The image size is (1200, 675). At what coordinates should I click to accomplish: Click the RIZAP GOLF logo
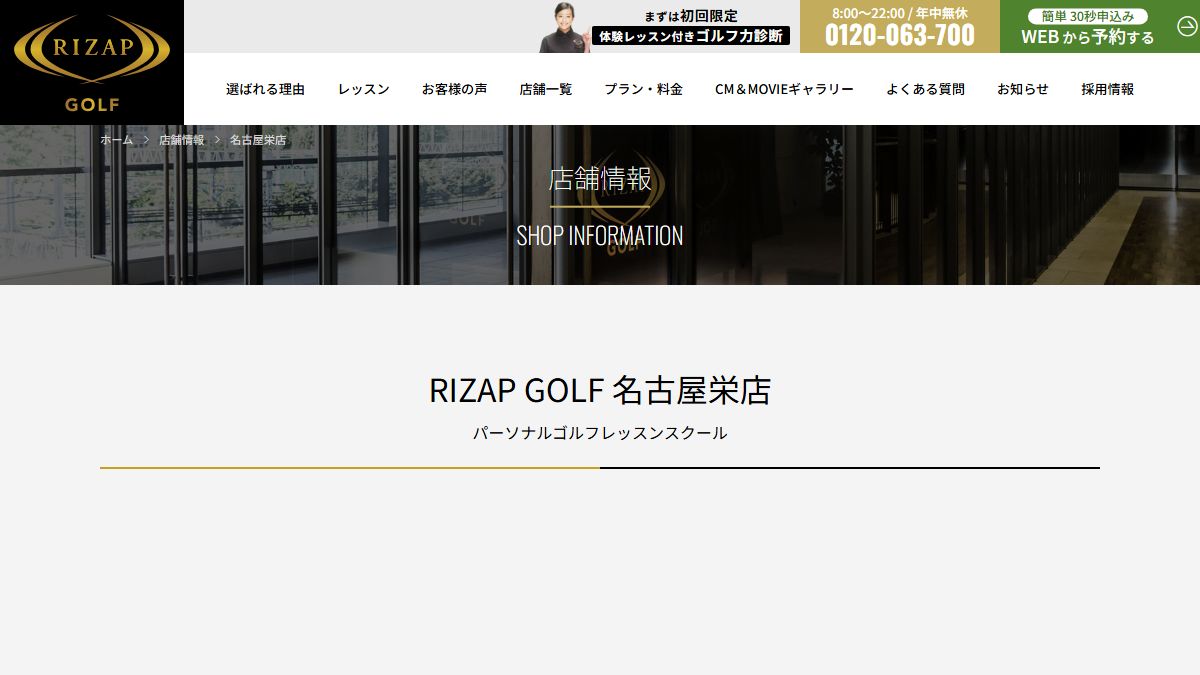(x=92, y=62)
